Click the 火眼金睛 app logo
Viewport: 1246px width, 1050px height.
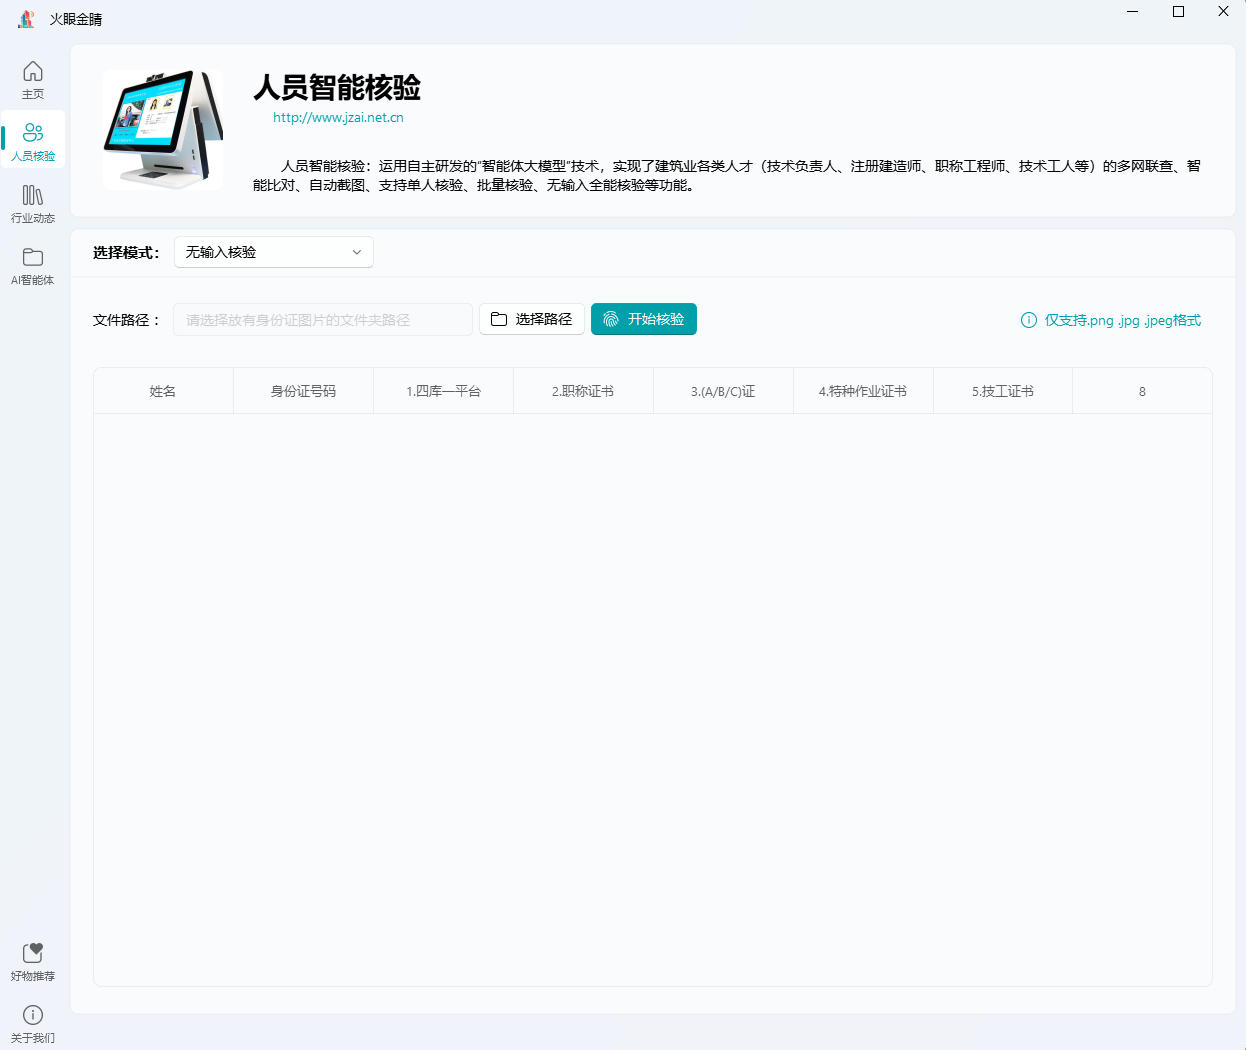coord(25,18)
